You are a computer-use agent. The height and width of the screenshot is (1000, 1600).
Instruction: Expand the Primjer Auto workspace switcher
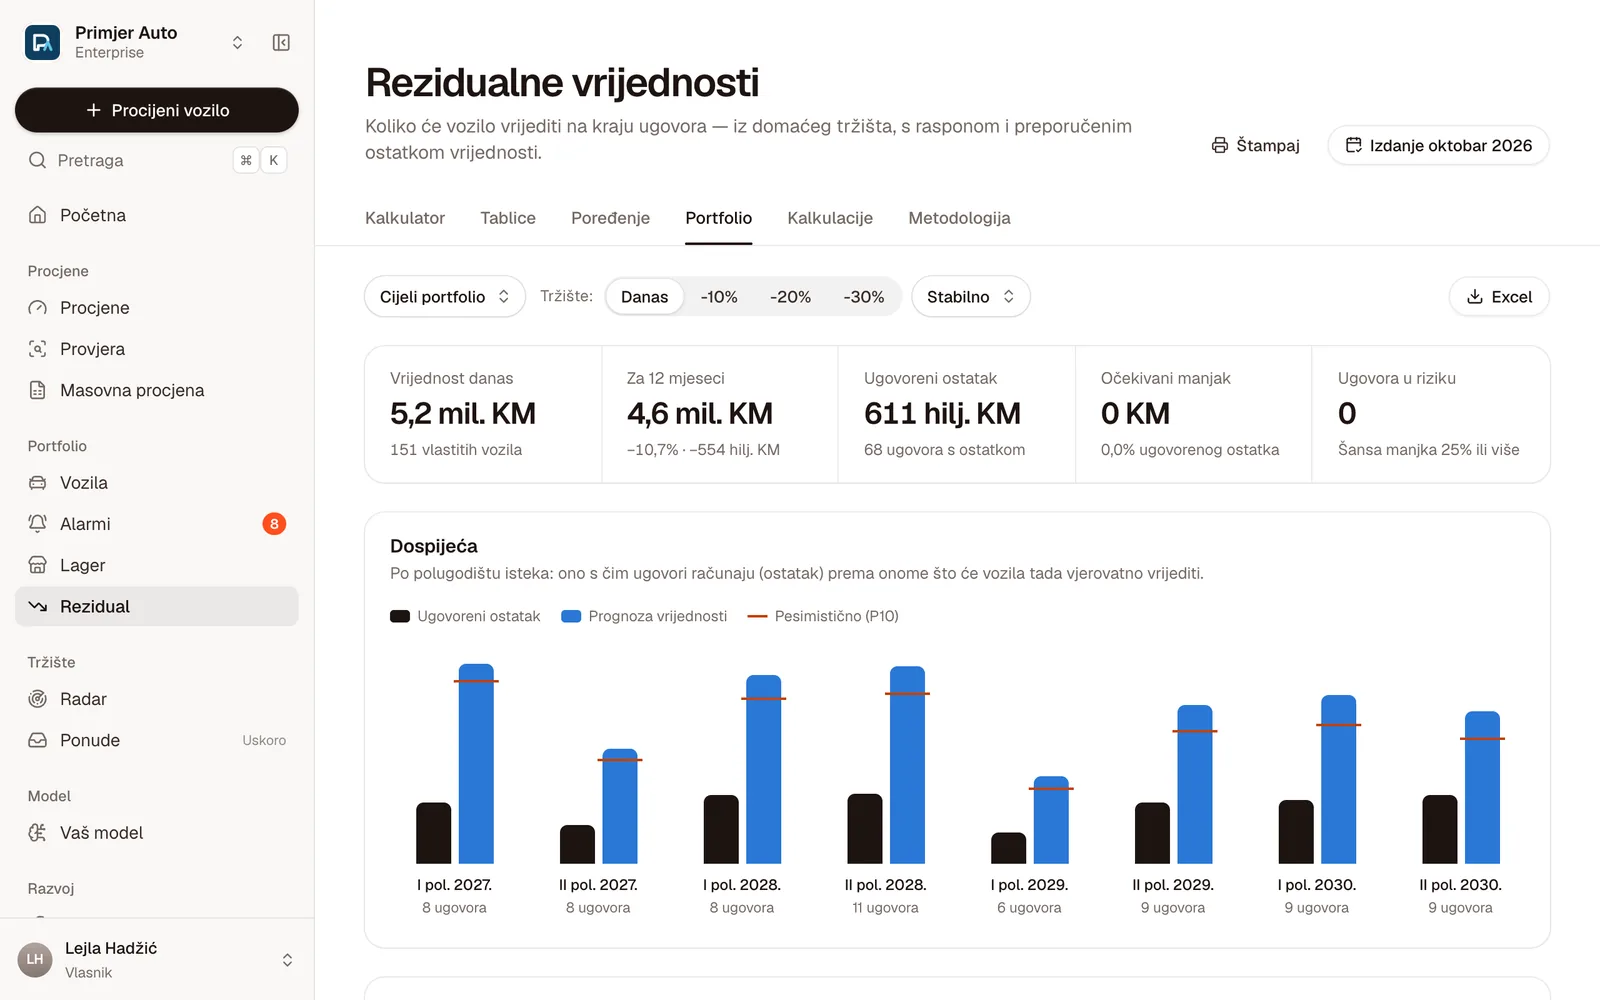click(x=237, y=42)
